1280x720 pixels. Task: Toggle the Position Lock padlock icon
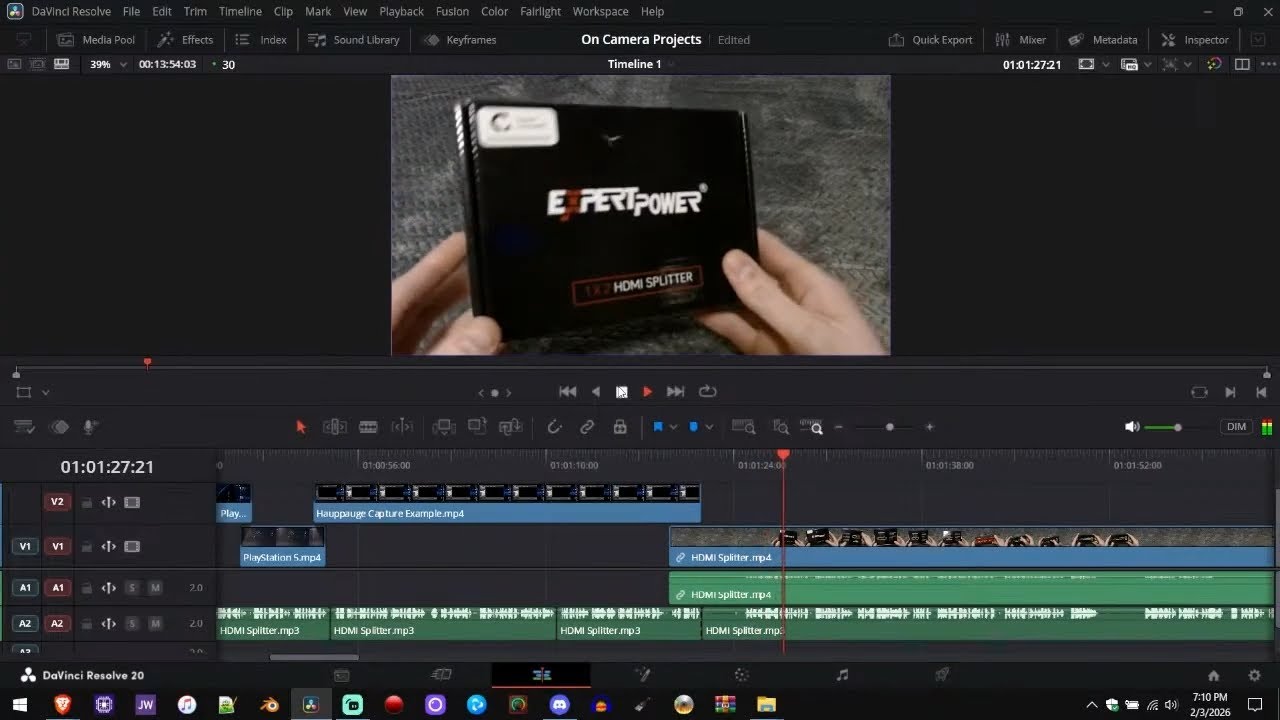tap(620, 427)
